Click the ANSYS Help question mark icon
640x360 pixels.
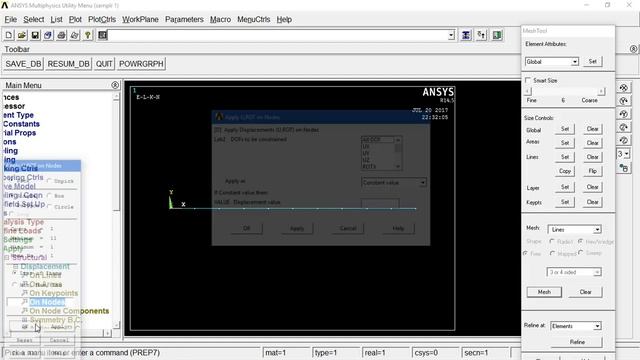(88, 36)
